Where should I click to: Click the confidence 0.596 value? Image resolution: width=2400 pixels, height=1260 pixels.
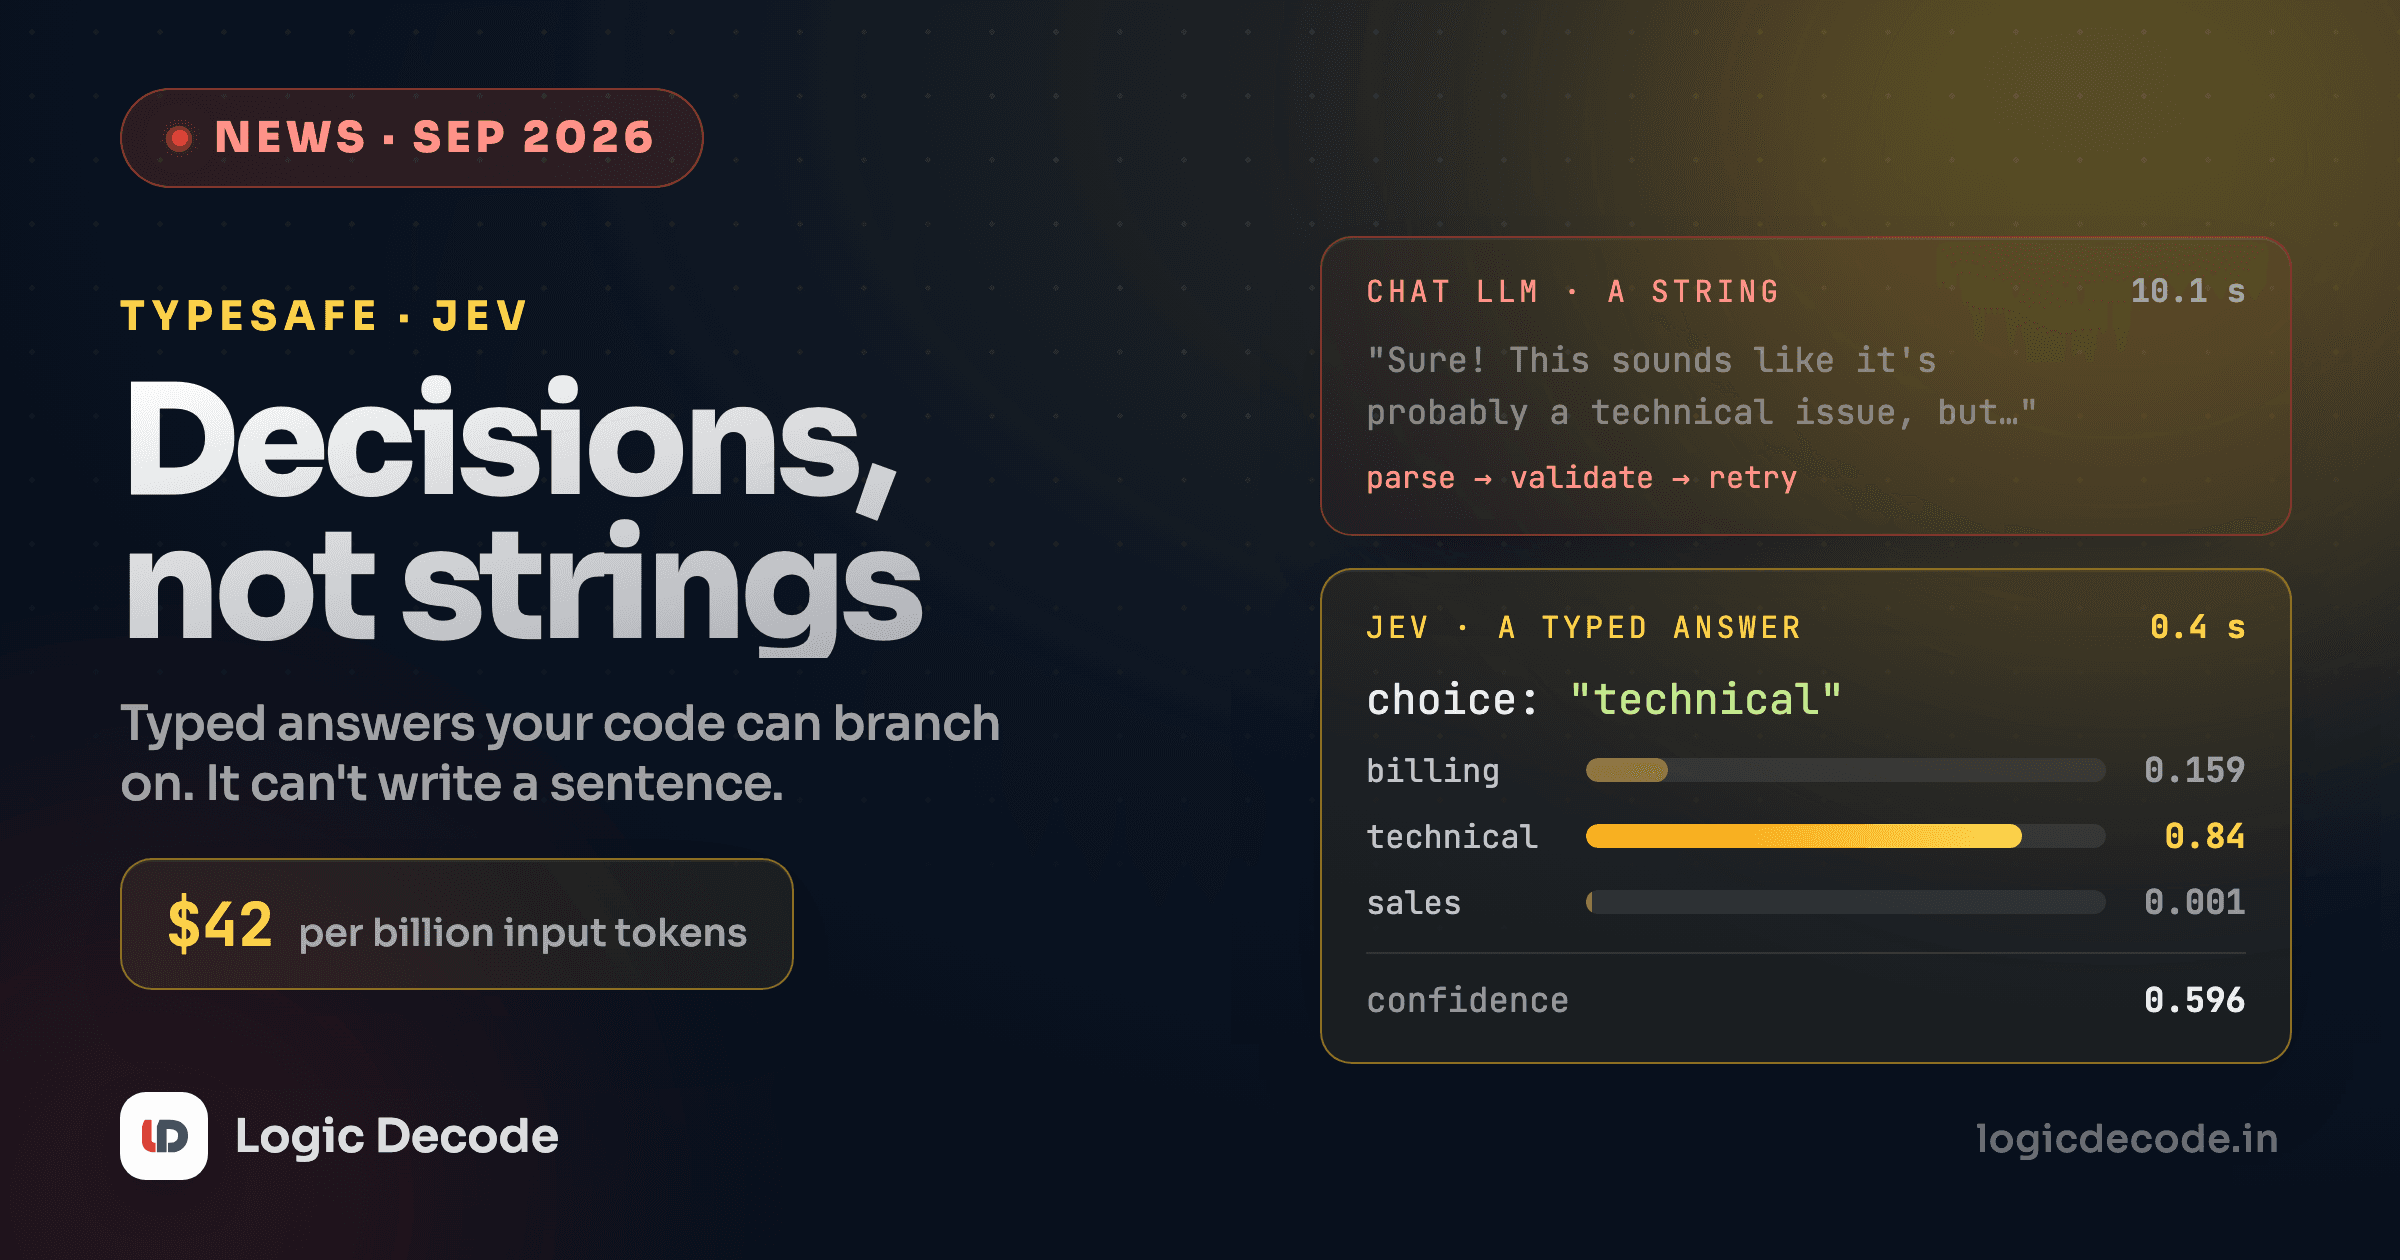(2195, 1000)
